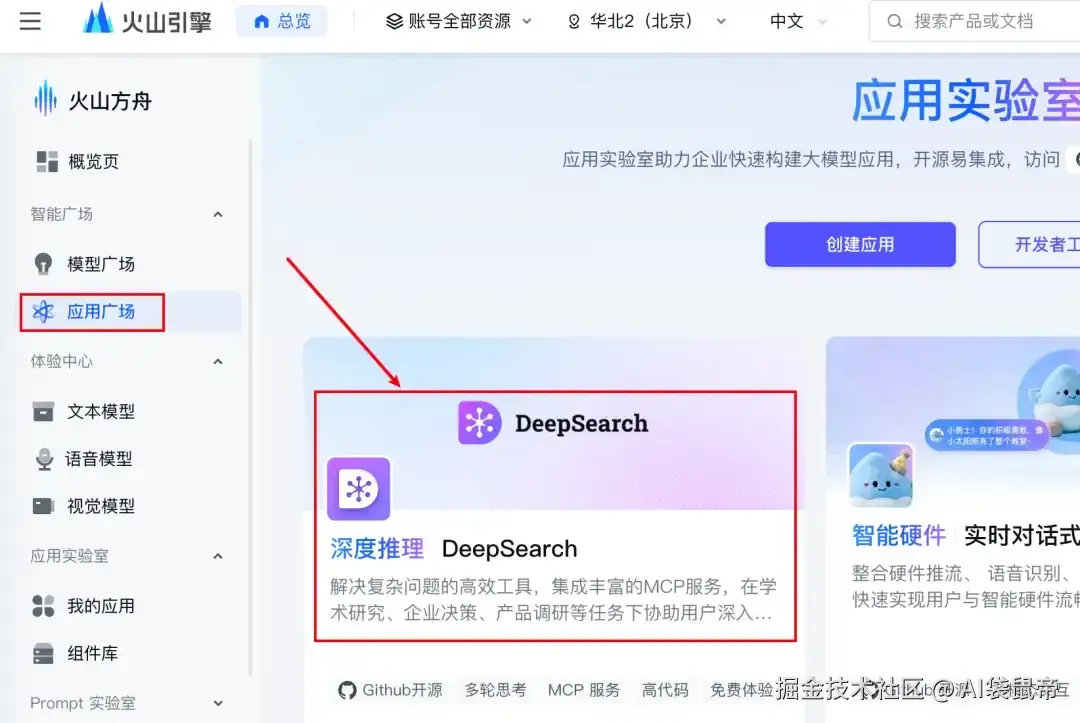Click the 视觉模型 camera icon
The width and height of the screenshot is (1080, 723).
43,506
